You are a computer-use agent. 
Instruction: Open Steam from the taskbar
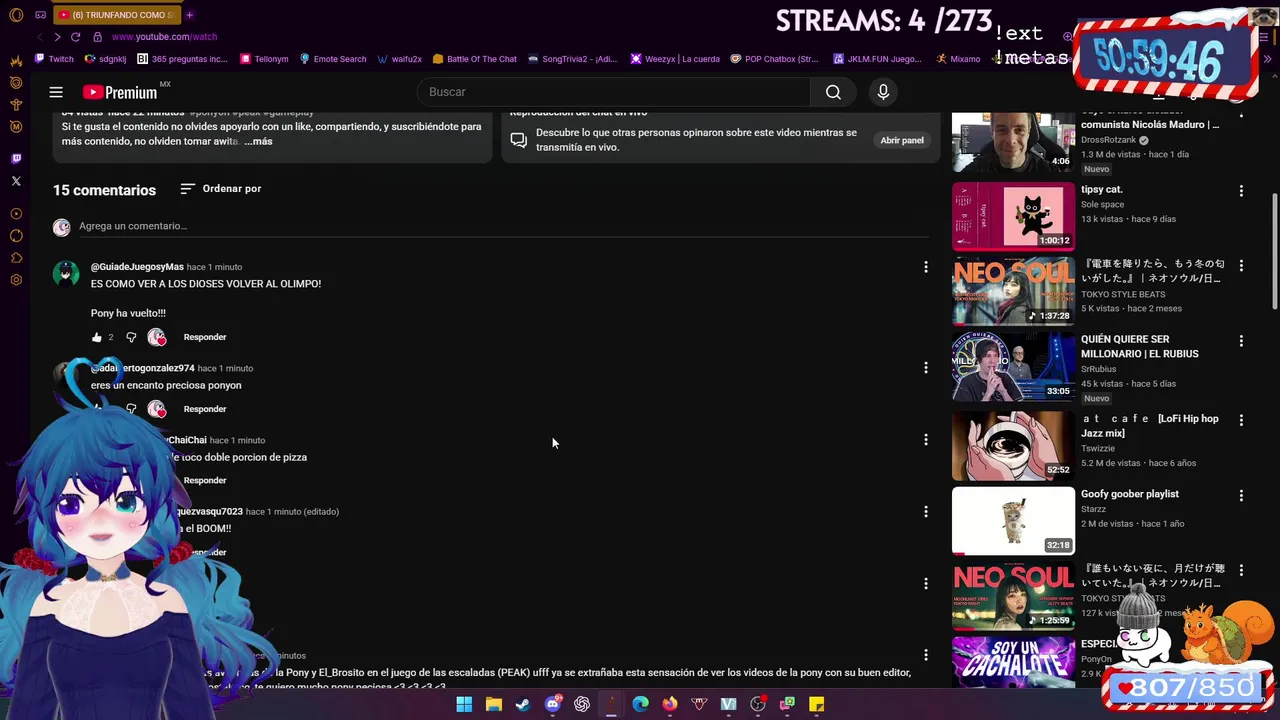tap(522, 704)
